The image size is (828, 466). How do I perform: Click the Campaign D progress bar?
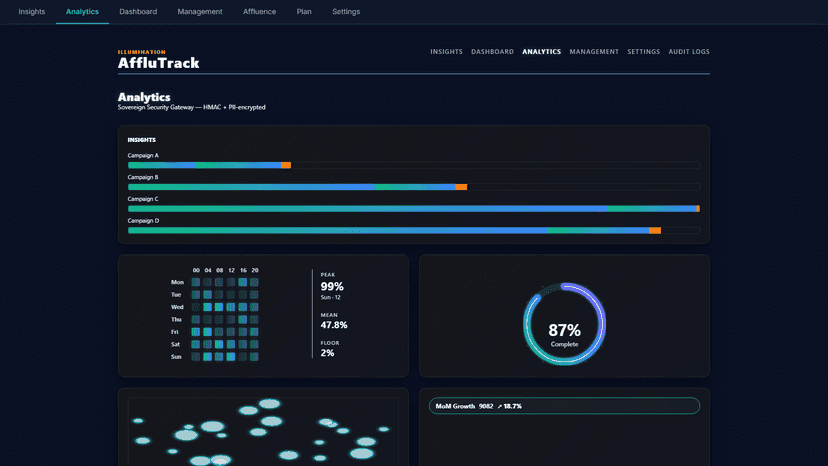413,230
